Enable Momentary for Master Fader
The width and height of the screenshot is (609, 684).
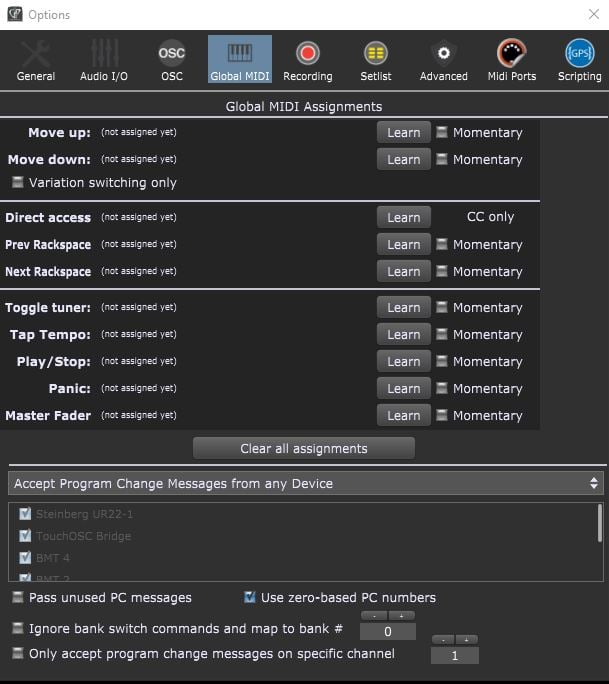pyautogui.click(x=441, y=416)
